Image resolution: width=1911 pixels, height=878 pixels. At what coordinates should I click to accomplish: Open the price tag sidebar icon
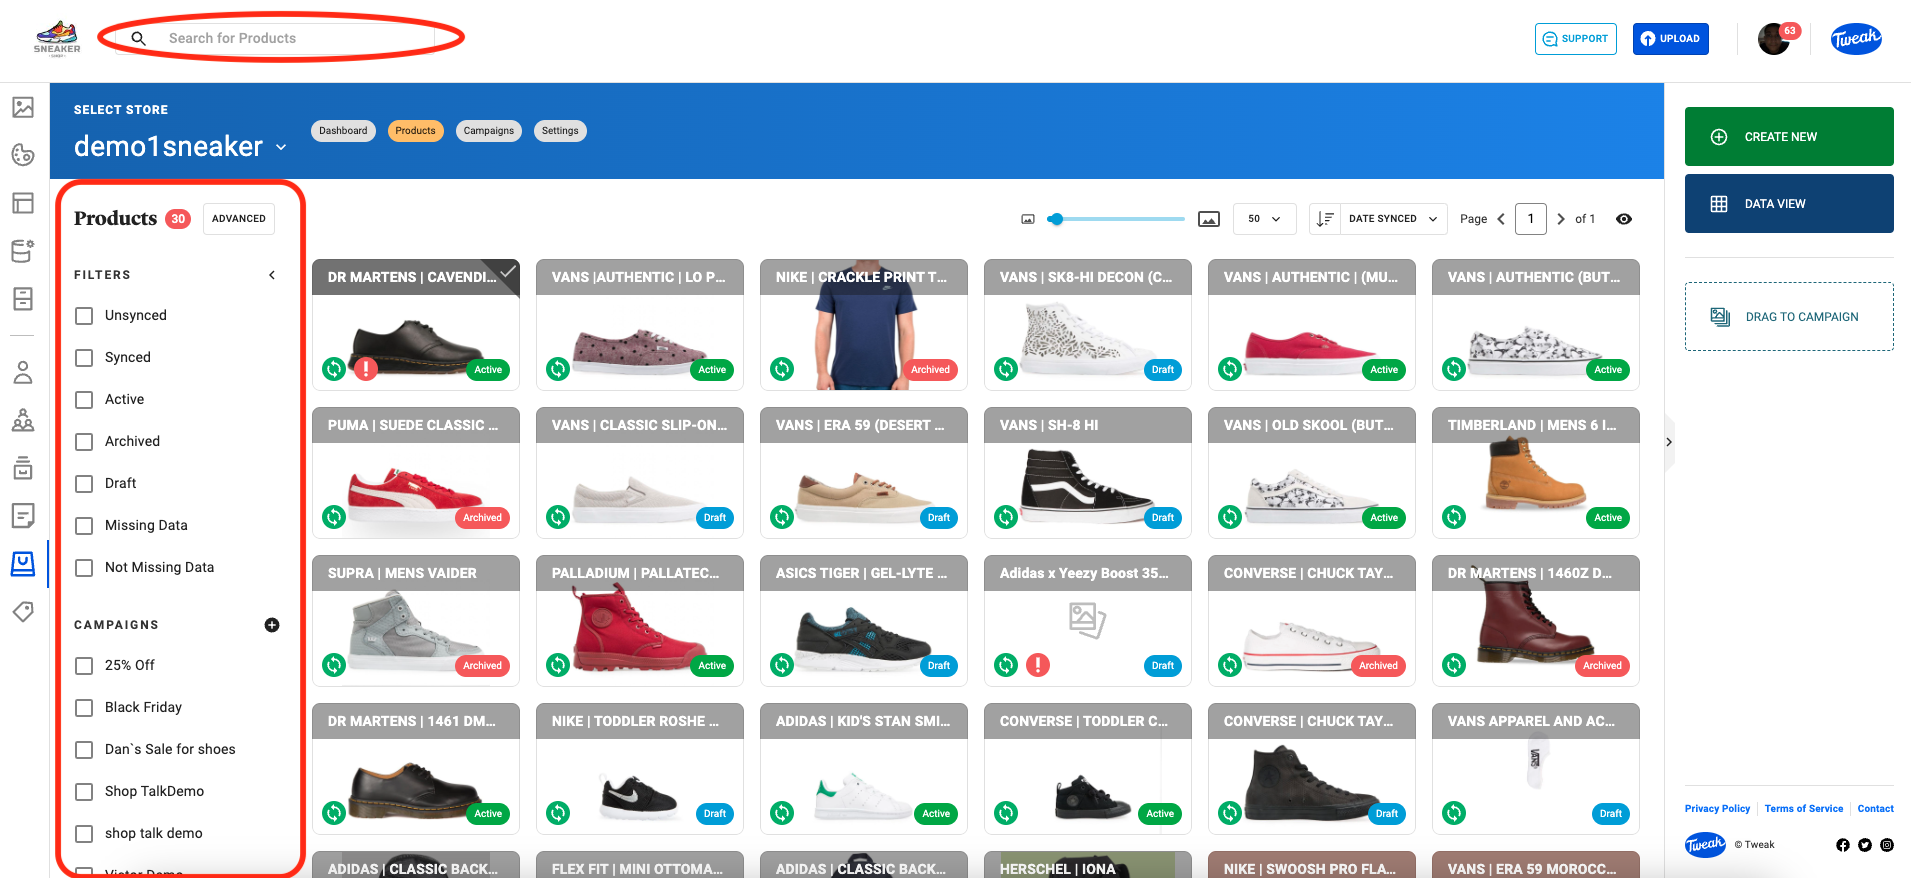coord(23,611)
